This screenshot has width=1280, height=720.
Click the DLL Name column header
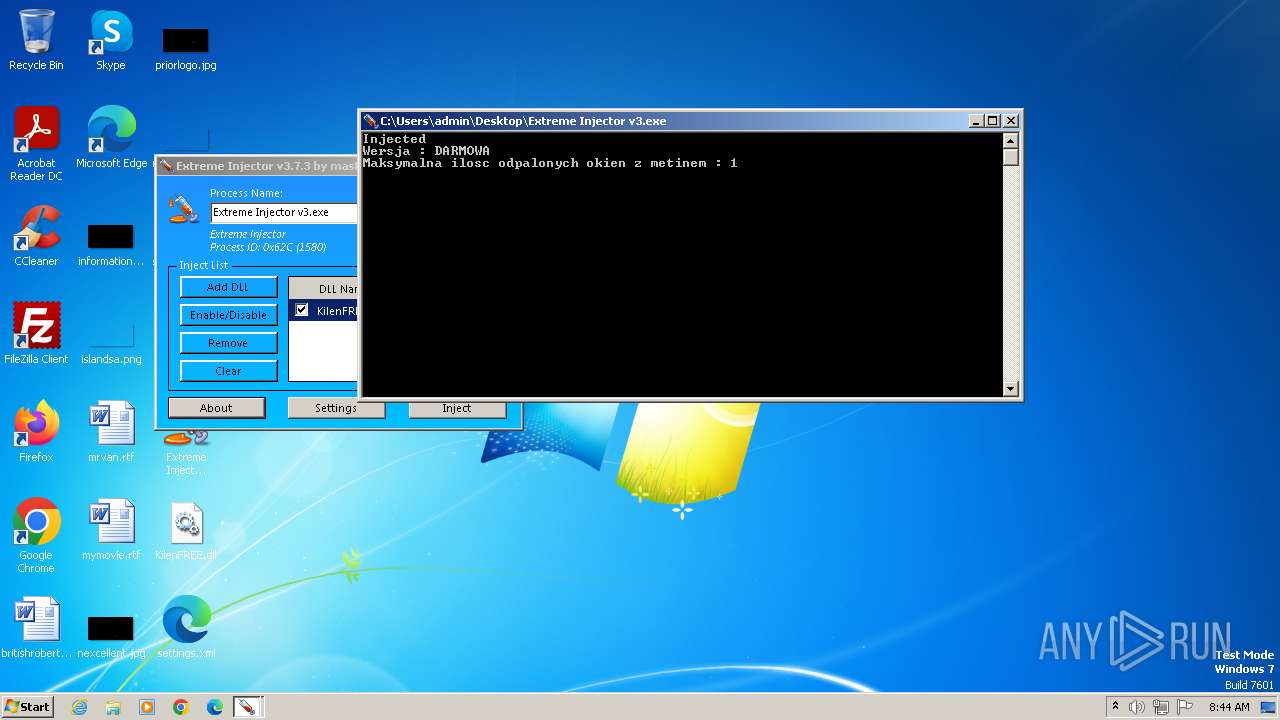click(324, 289)
